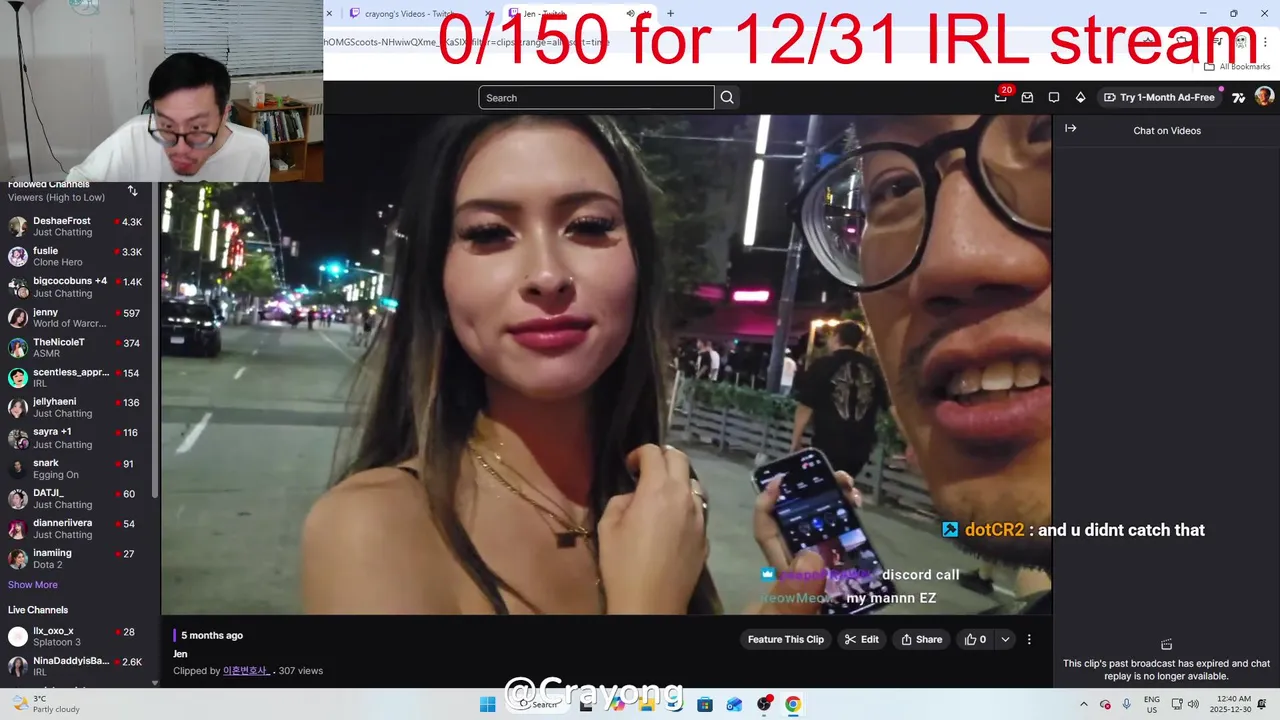This screenshot has height=720, width=1280.
Task: Open Microsoft Store from taskbar
Action: (x=704, y=704)
